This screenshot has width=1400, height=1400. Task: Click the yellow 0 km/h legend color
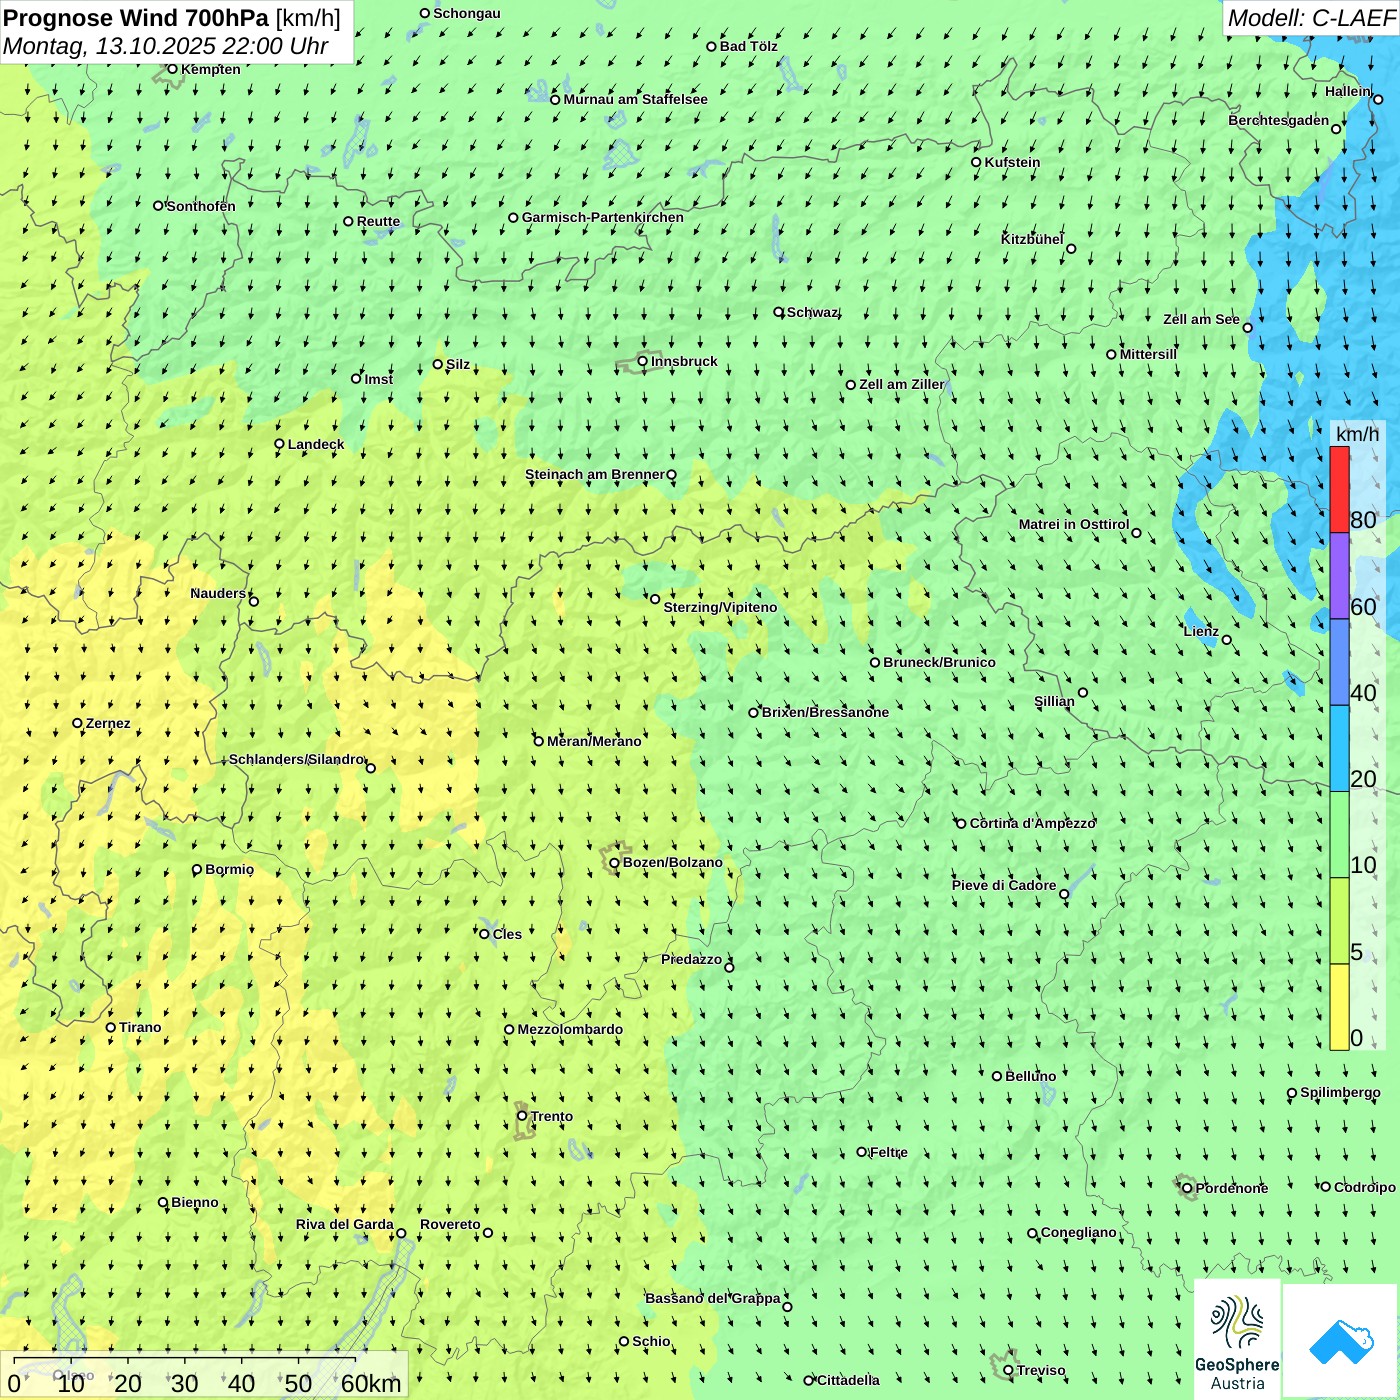tap(1339, 1007)
